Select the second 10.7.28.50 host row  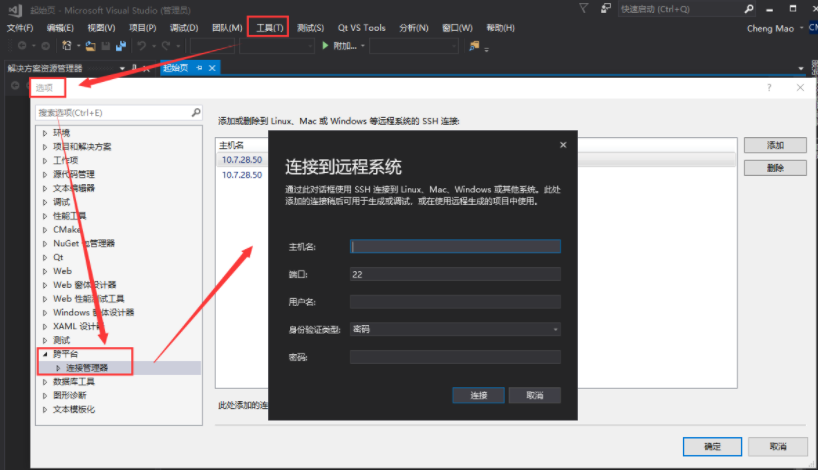(242, 175)
